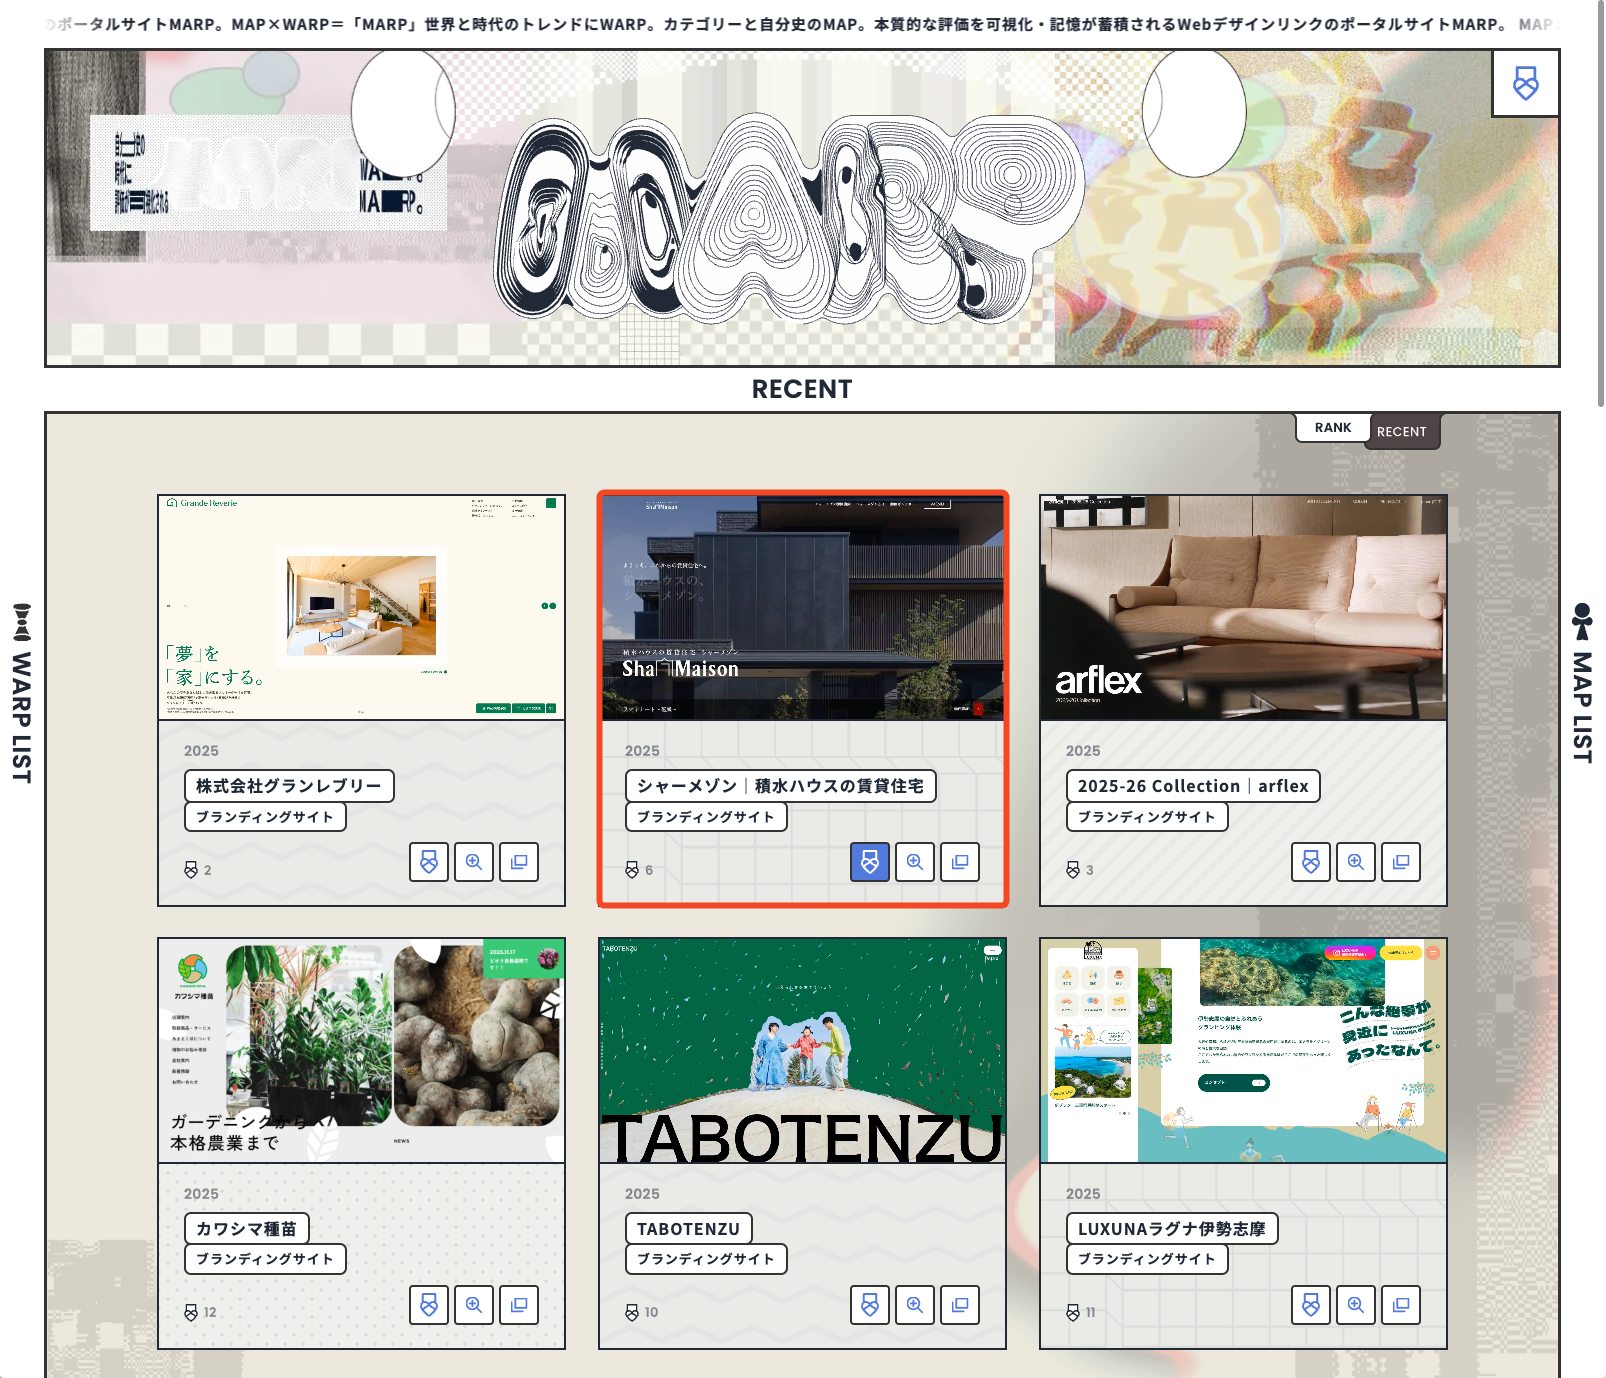1606x1378 pixels.
Task: Zoom into the arflex card
Action: [1356, 862]
